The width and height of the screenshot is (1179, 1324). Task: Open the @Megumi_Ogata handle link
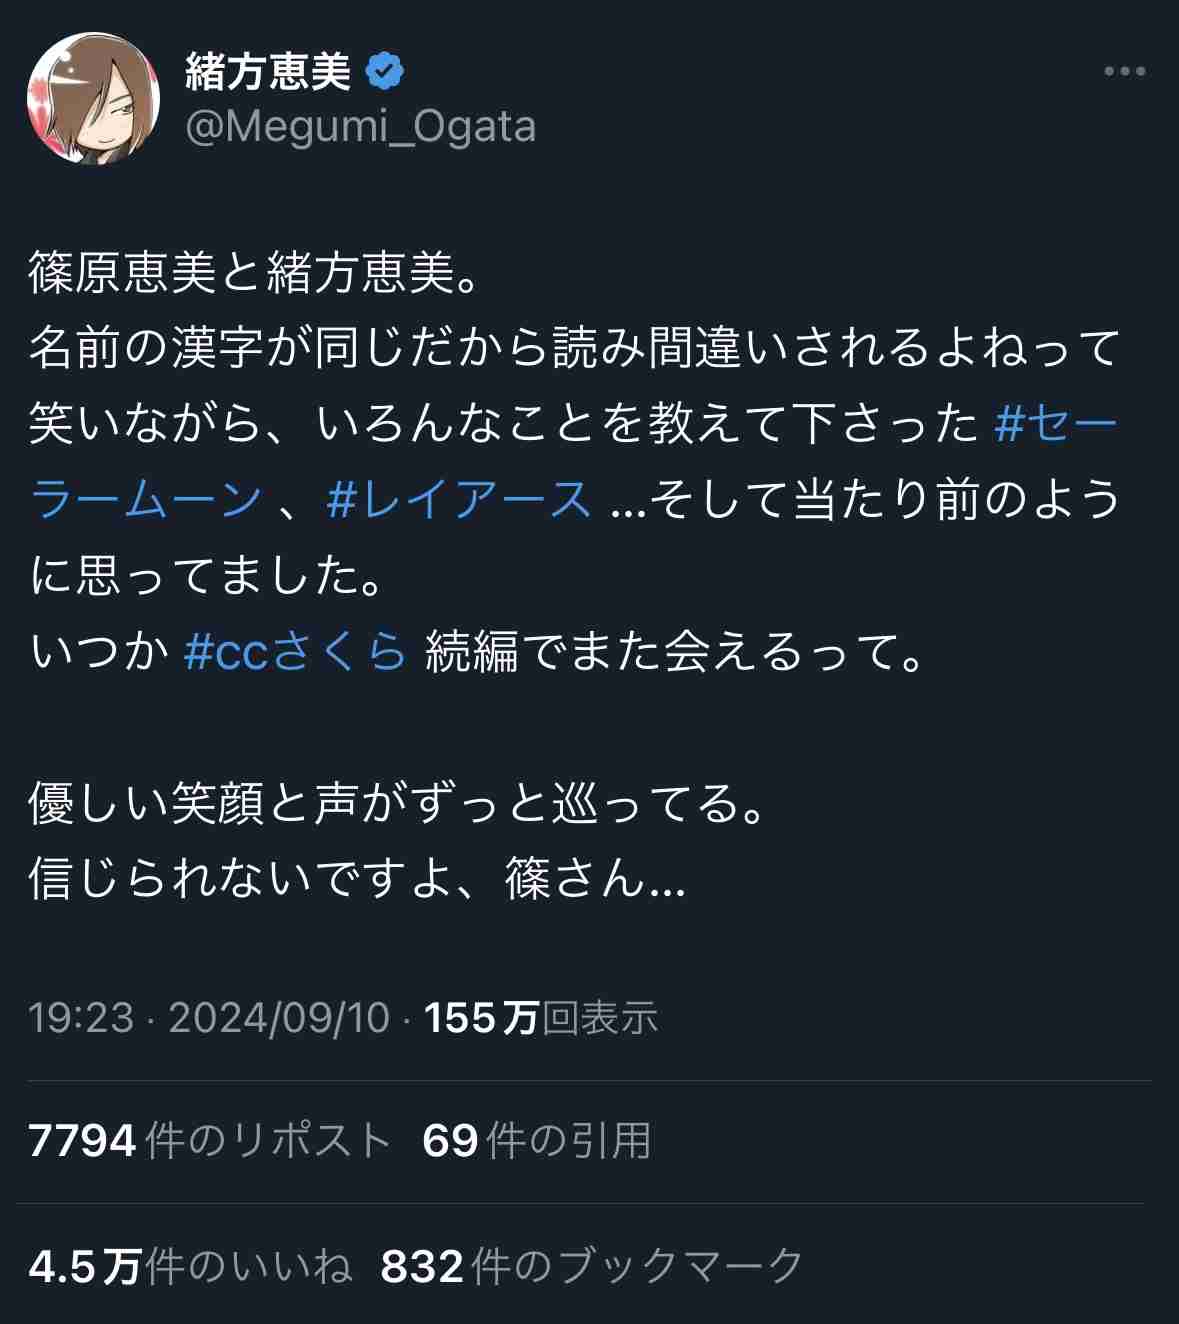click(361, 127)
